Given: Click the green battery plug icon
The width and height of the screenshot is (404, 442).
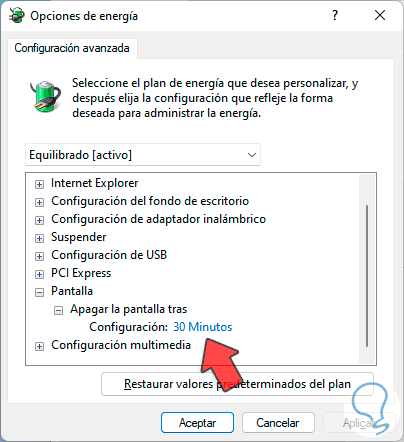Looking at the screenshot, I should point(45,96).
